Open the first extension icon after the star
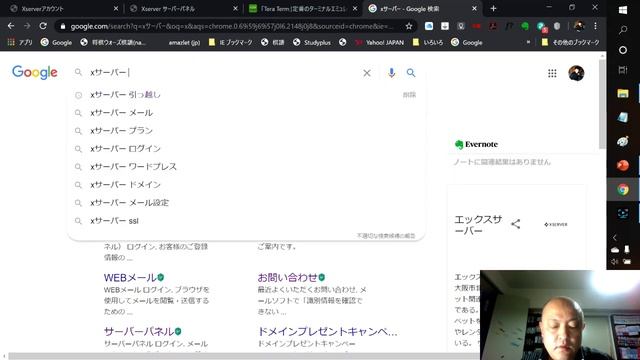 click(429, 26)
